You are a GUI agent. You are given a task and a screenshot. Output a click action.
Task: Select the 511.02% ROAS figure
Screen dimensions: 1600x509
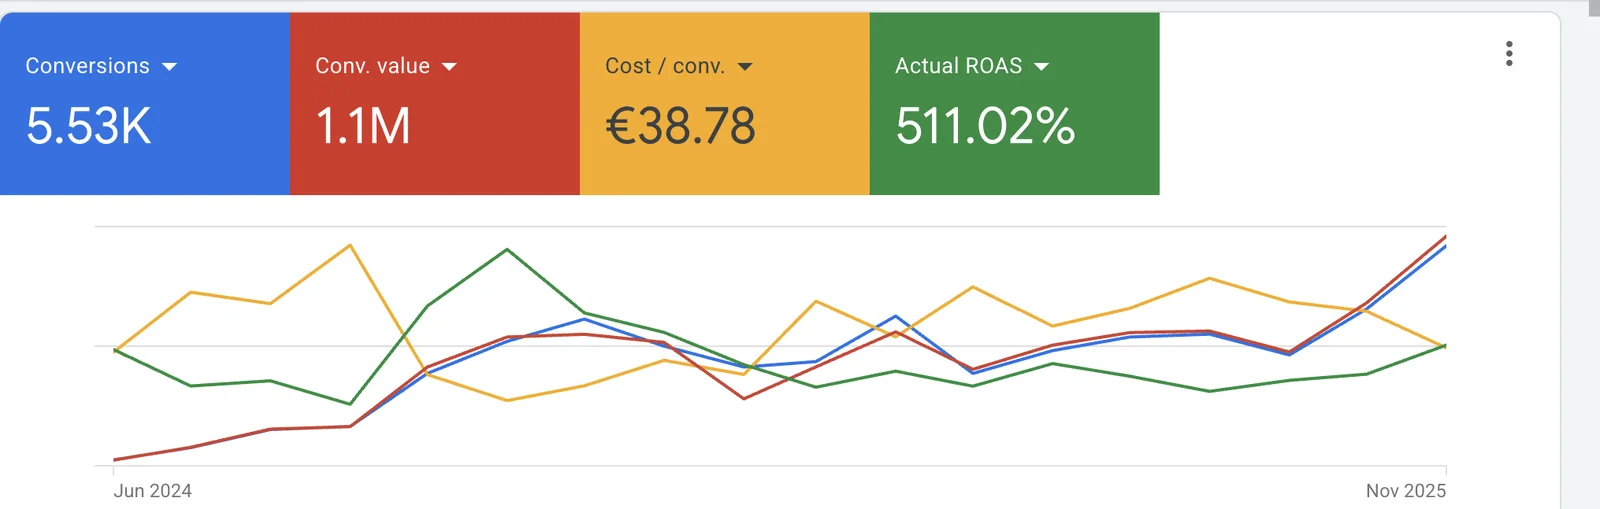985,127
